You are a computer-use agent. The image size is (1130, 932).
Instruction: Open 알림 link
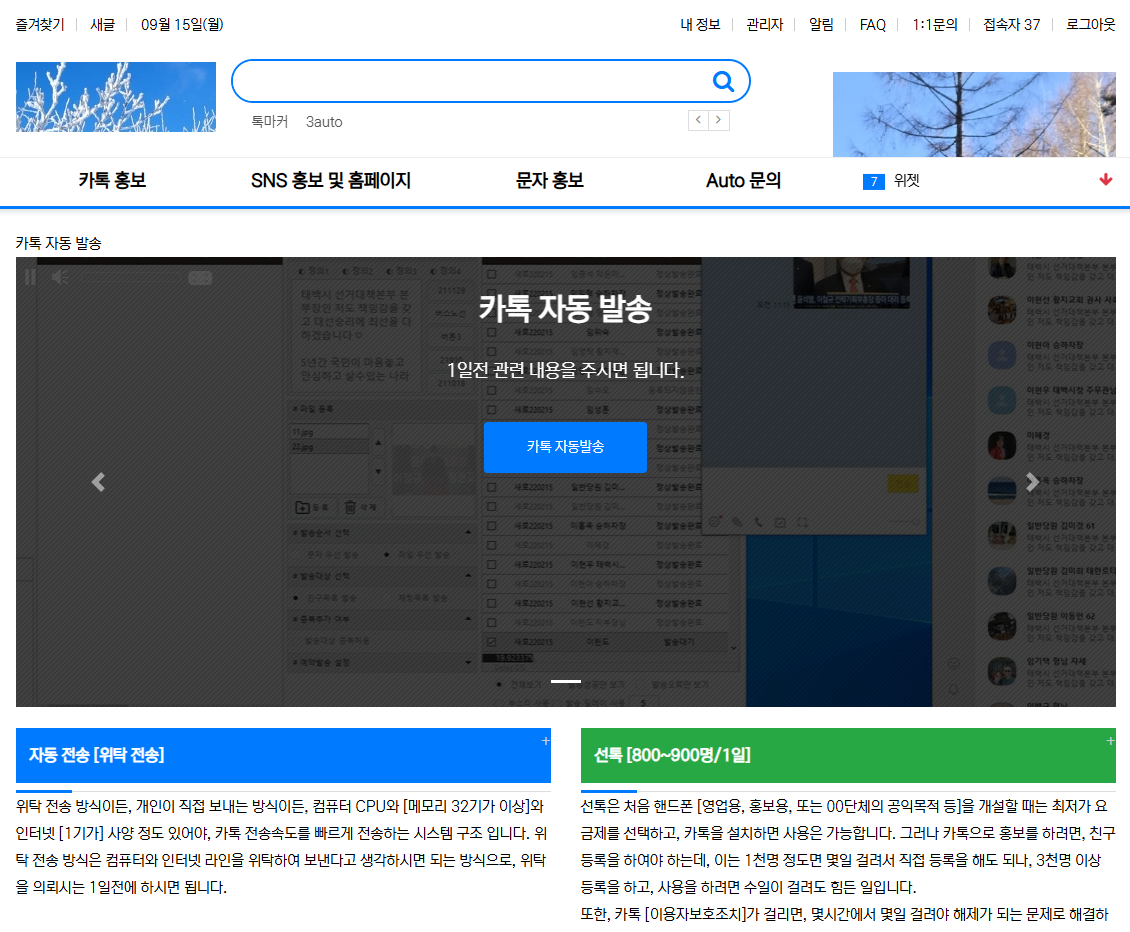(x=821, y=25)
